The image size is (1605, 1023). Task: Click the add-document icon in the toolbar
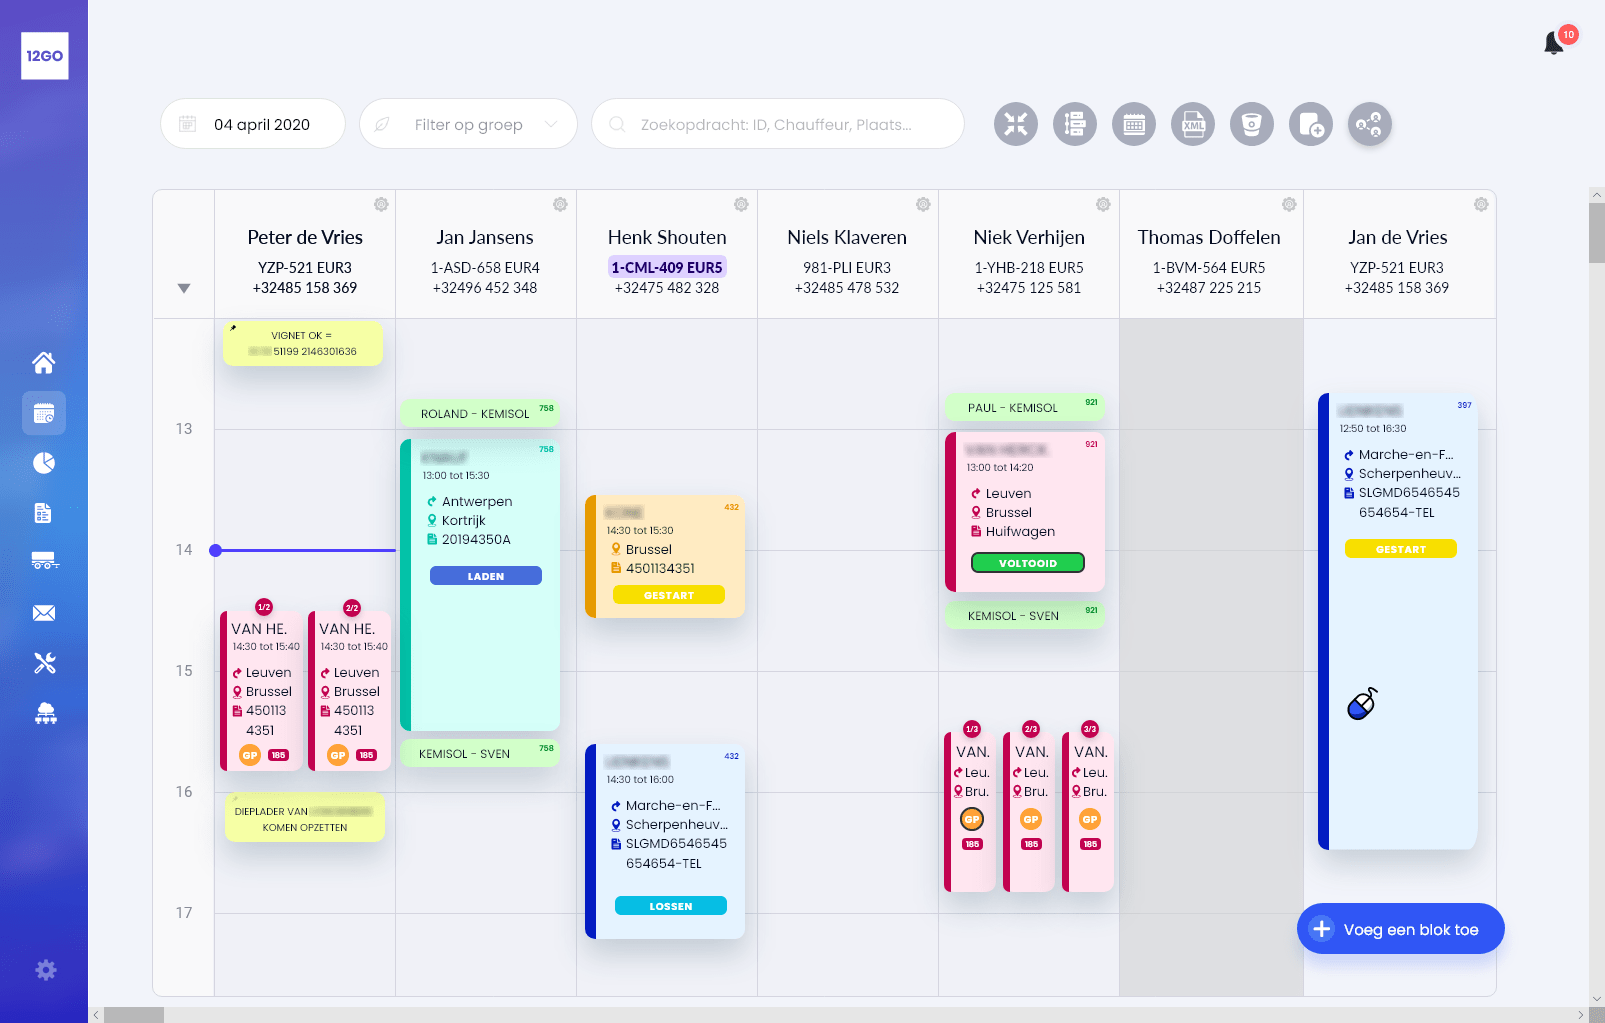1310,123
